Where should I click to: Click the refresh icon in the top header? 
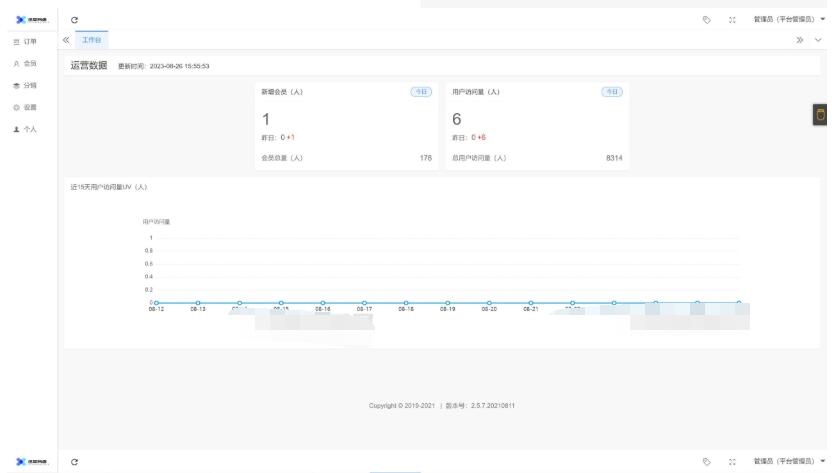[x=74, y=20]
